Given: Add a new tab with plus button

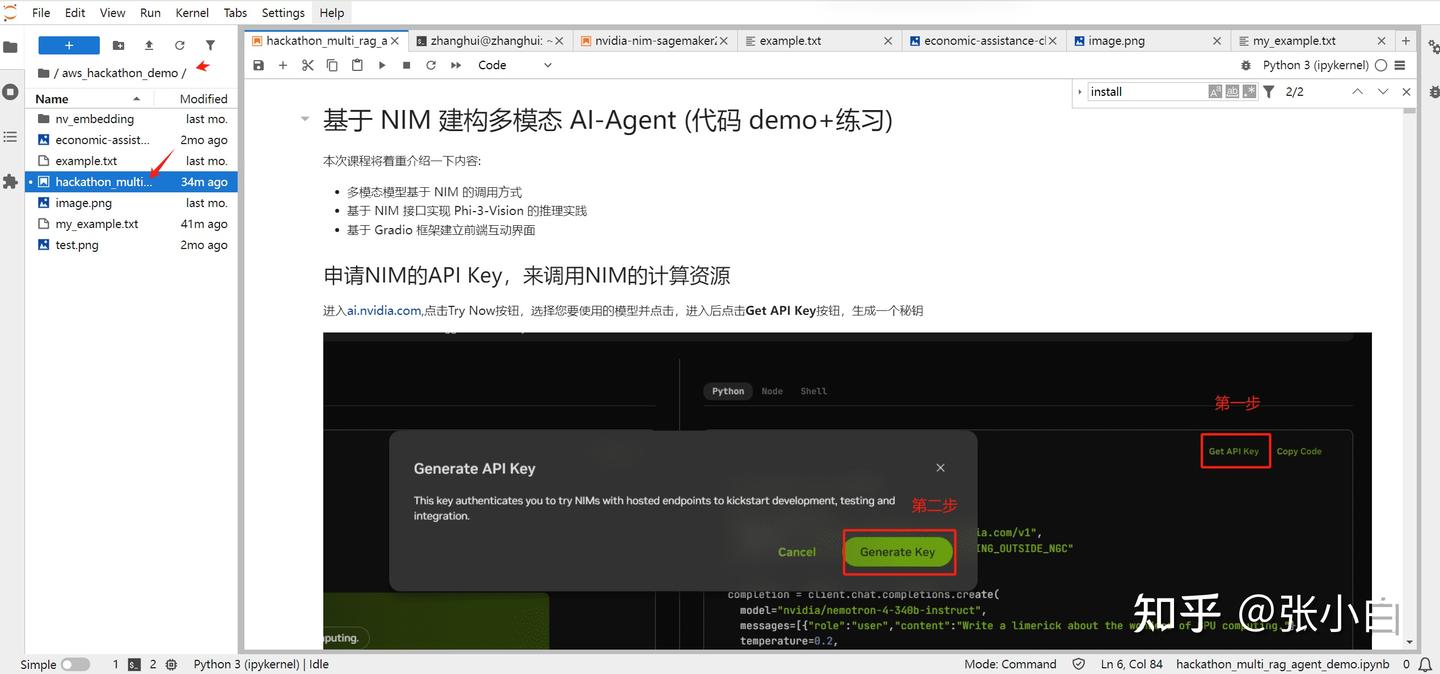Looking at the screenshot, I should tap(1406, 41).
